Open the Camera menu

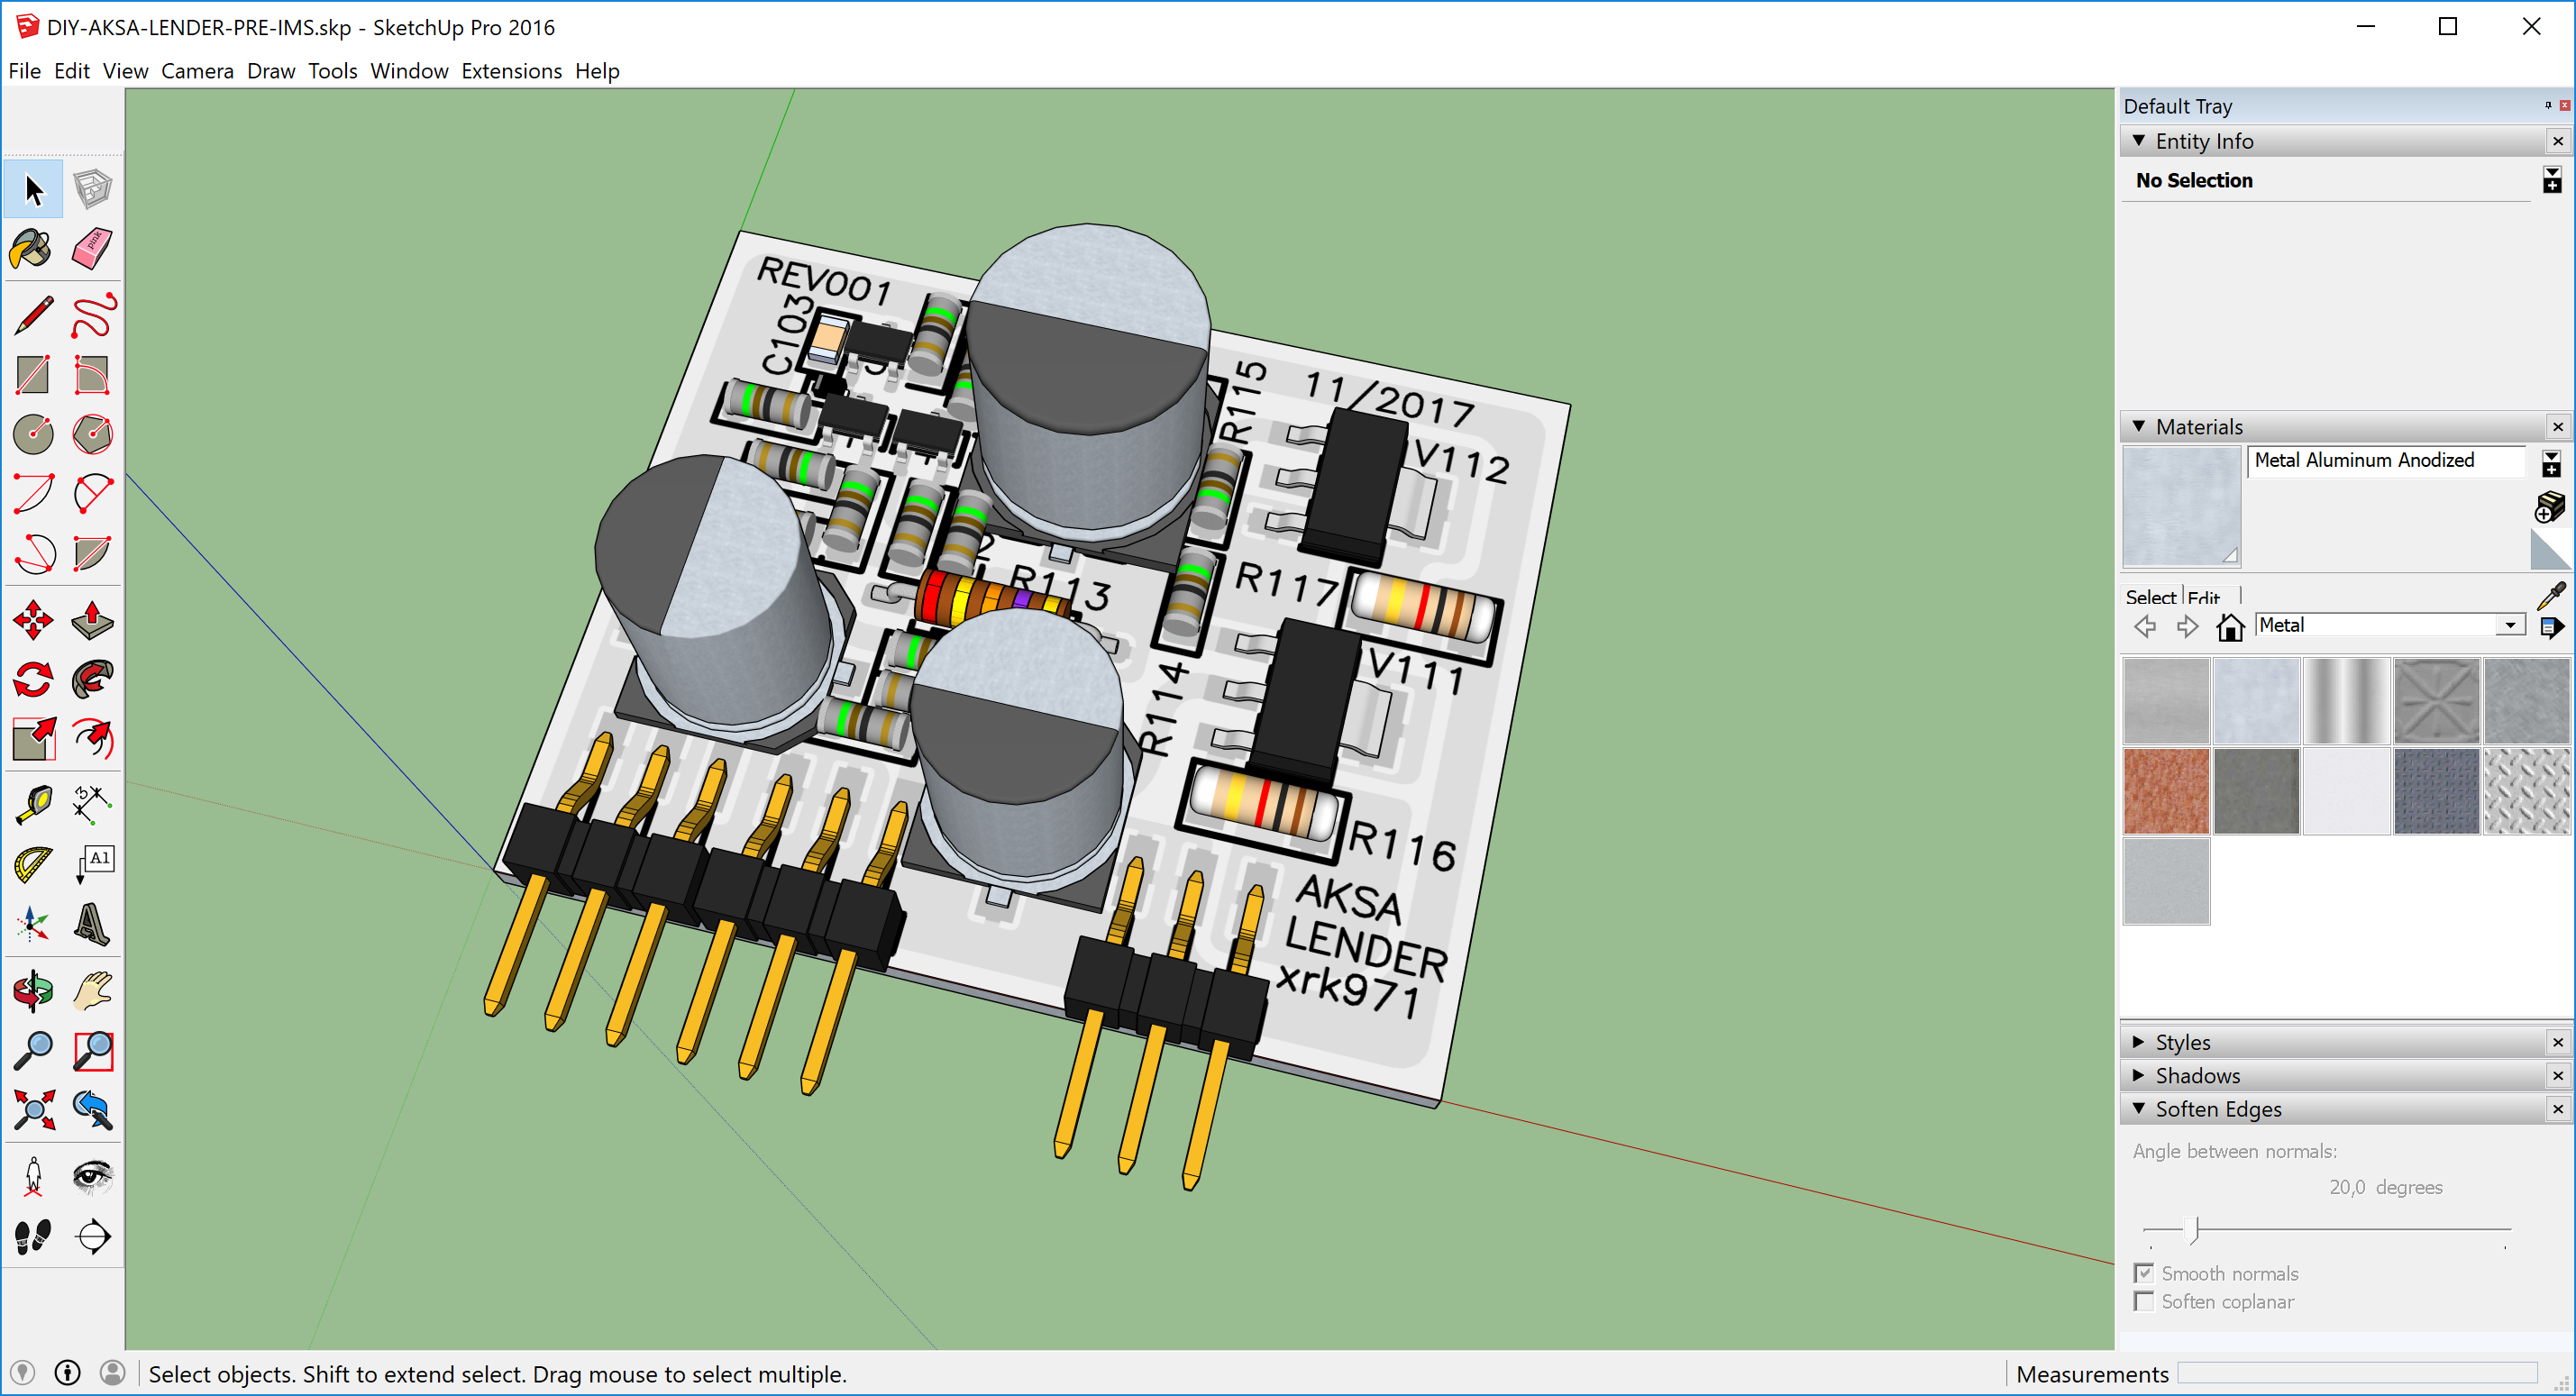pyautogui.click(x=197, y=71)
